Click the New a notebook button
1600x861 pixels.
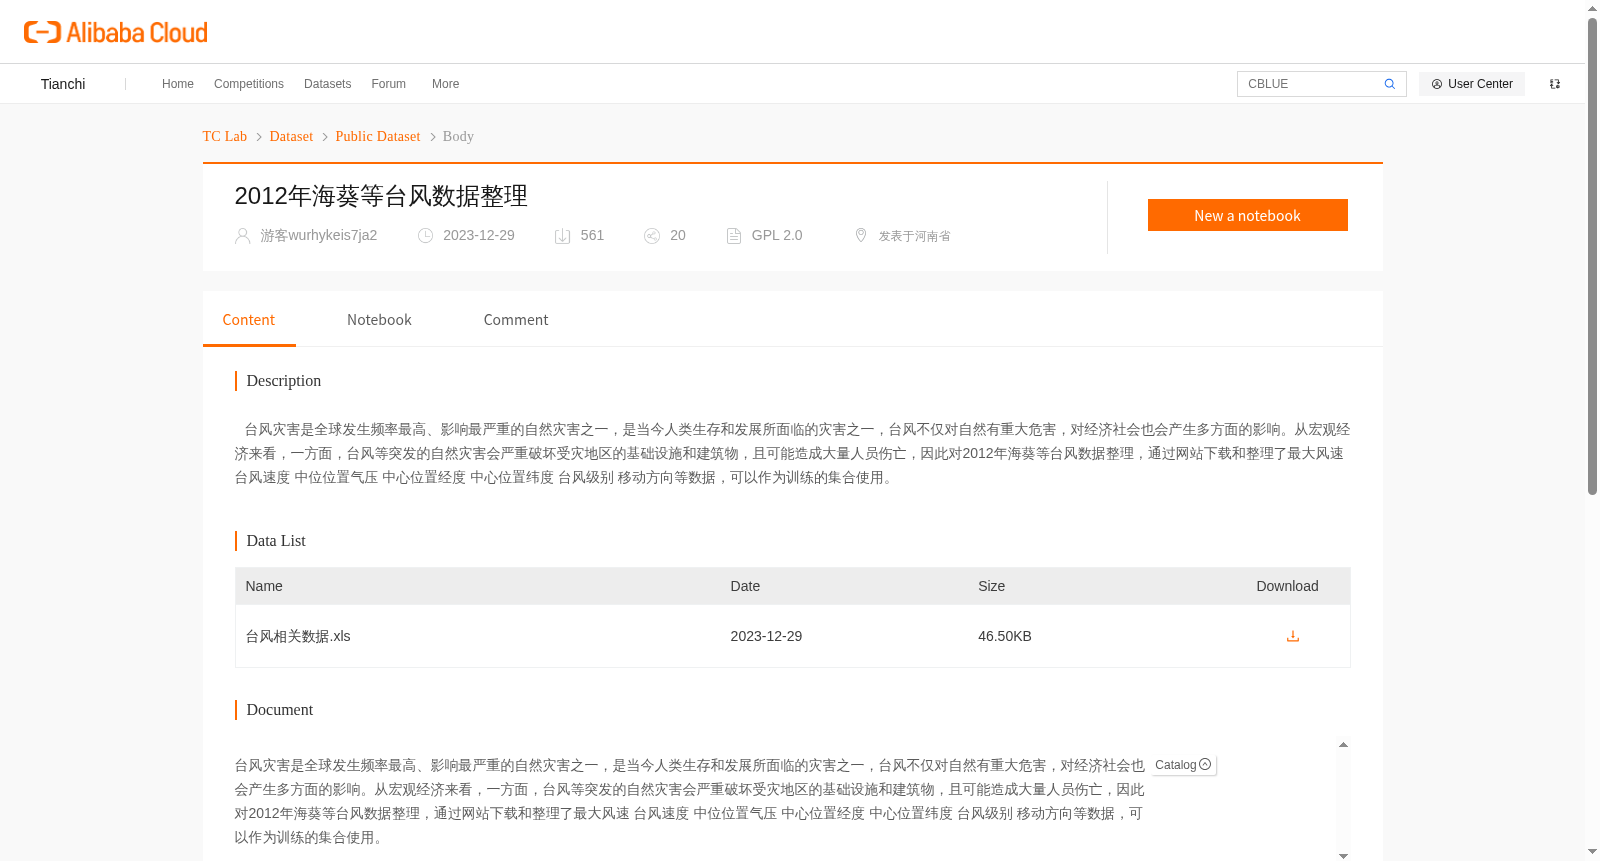coord(1247,215)
